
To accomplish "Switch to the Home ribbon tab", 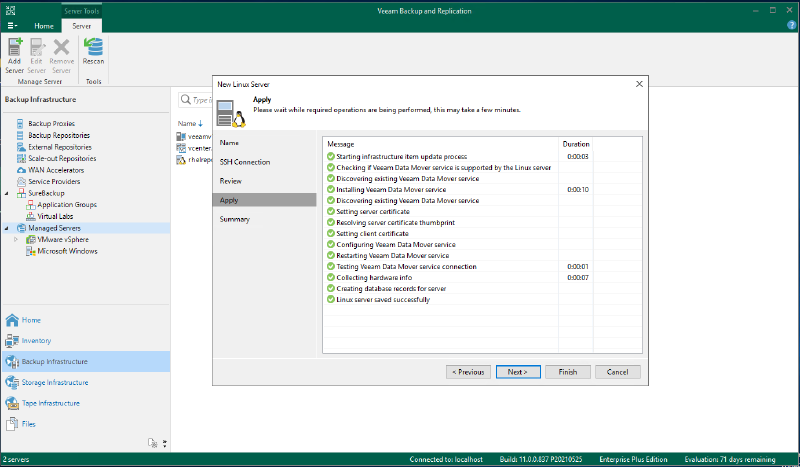I will pos(44,26).
